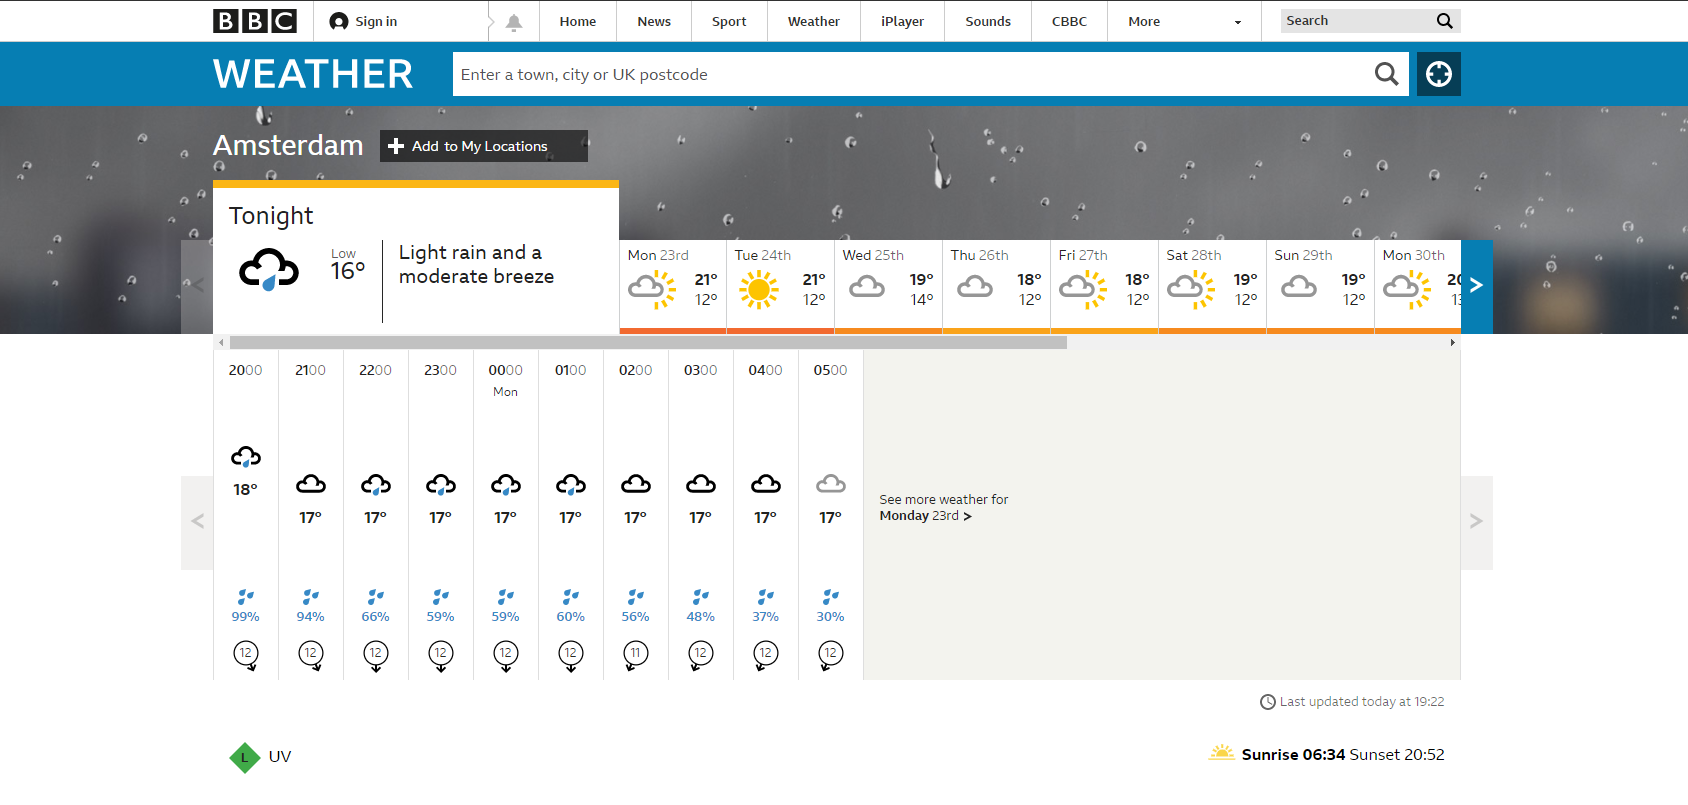Open the CBBC menu item
The image size is (1688, 805).
coord(1069,21)
